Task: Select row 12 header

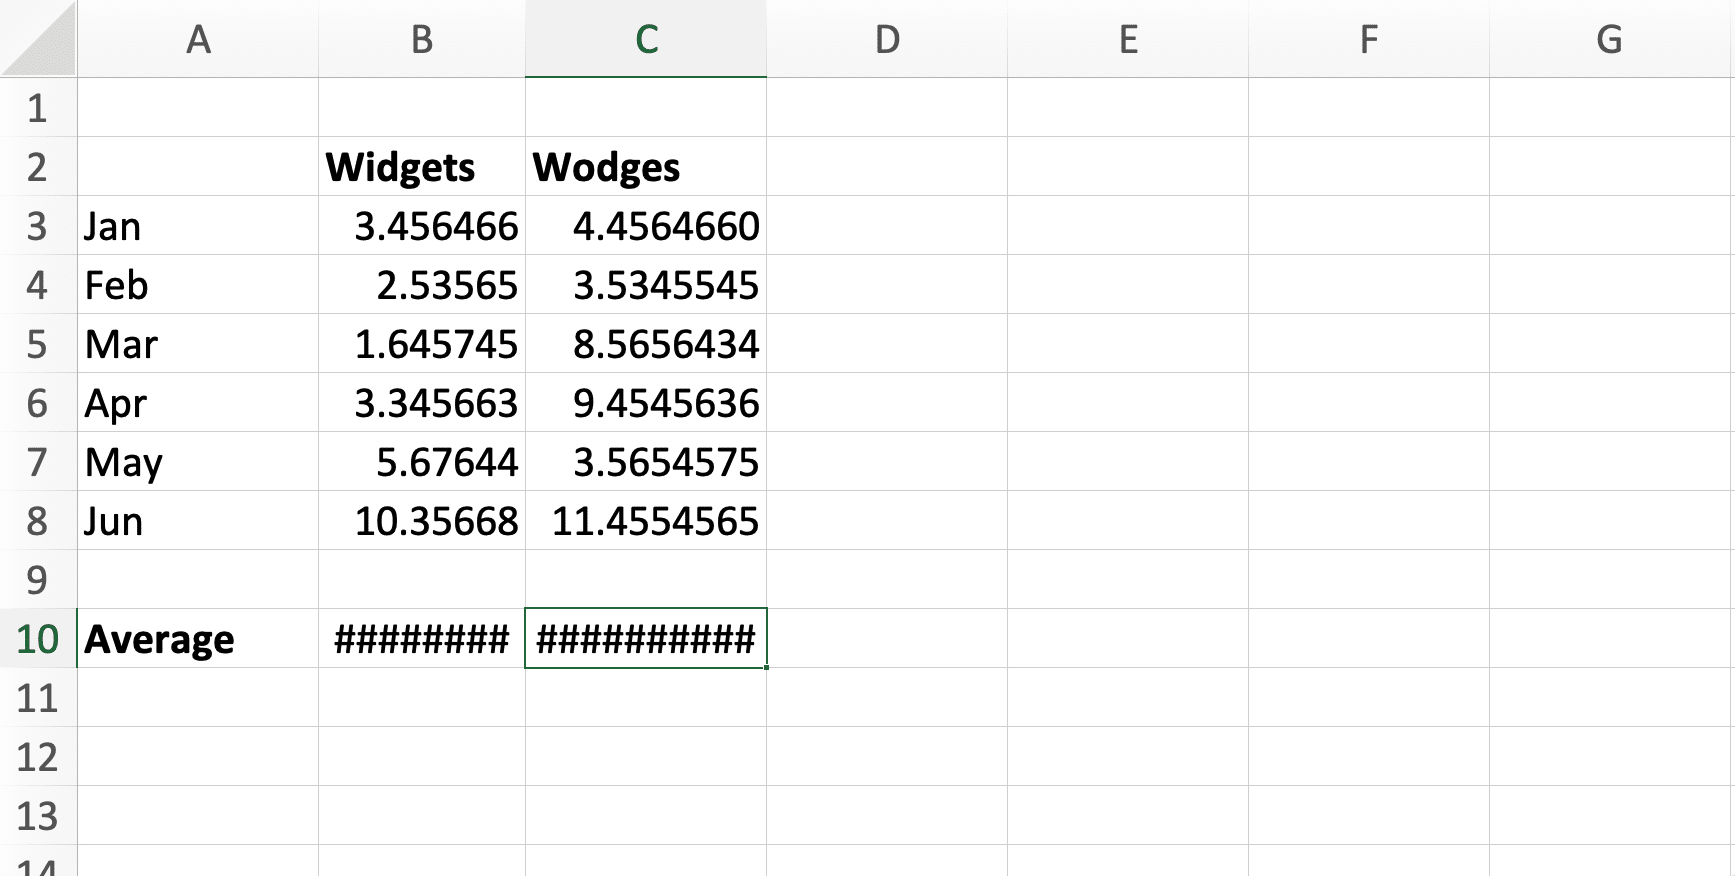Action: pyautogui.click(x=38, y=756)
